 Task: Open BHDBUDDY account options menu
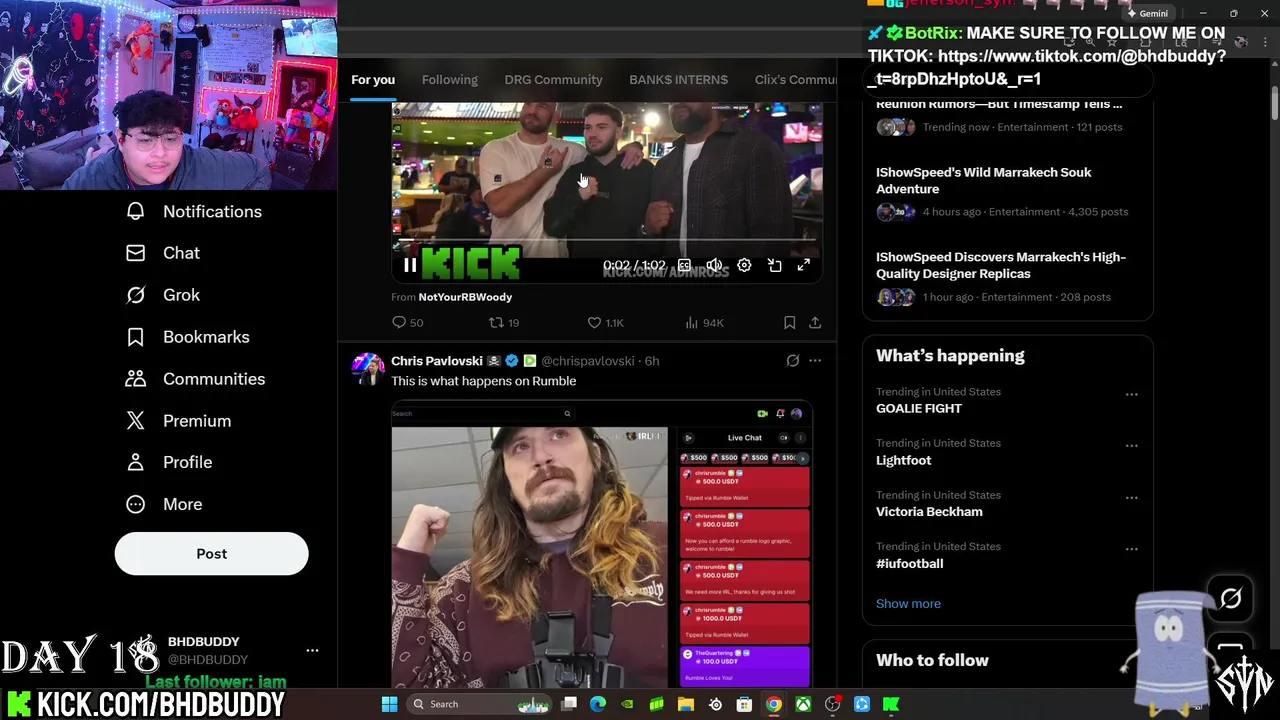coord(312,651)
